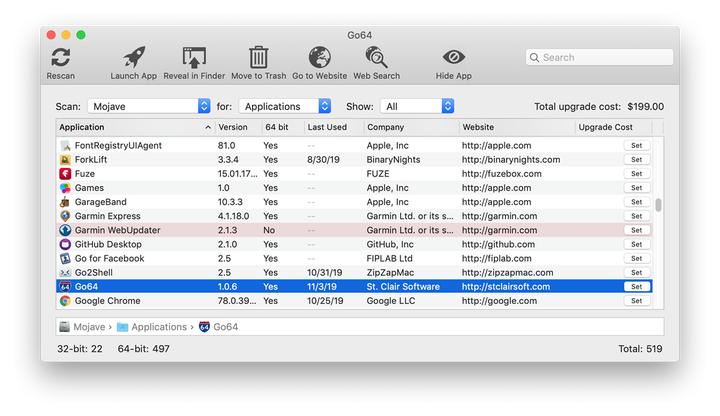Select the GitHub Desktop app icon
The height and width of the screenshot is (416, 720).
click(x=65, y=244)
